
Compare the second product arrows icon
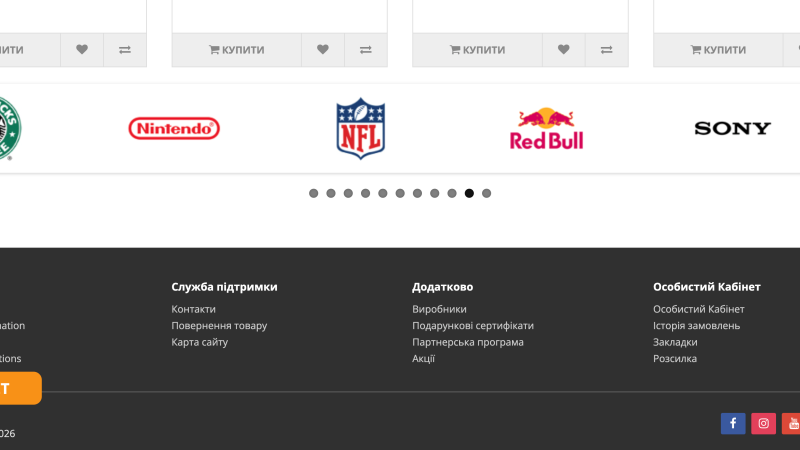366,49
